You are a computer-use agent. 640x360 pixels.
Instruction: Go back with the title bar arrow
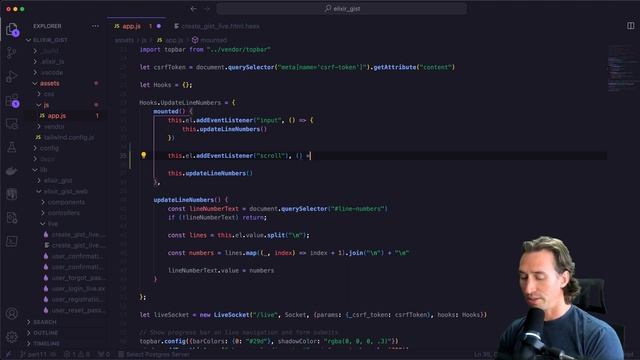(x=193, y=9)
